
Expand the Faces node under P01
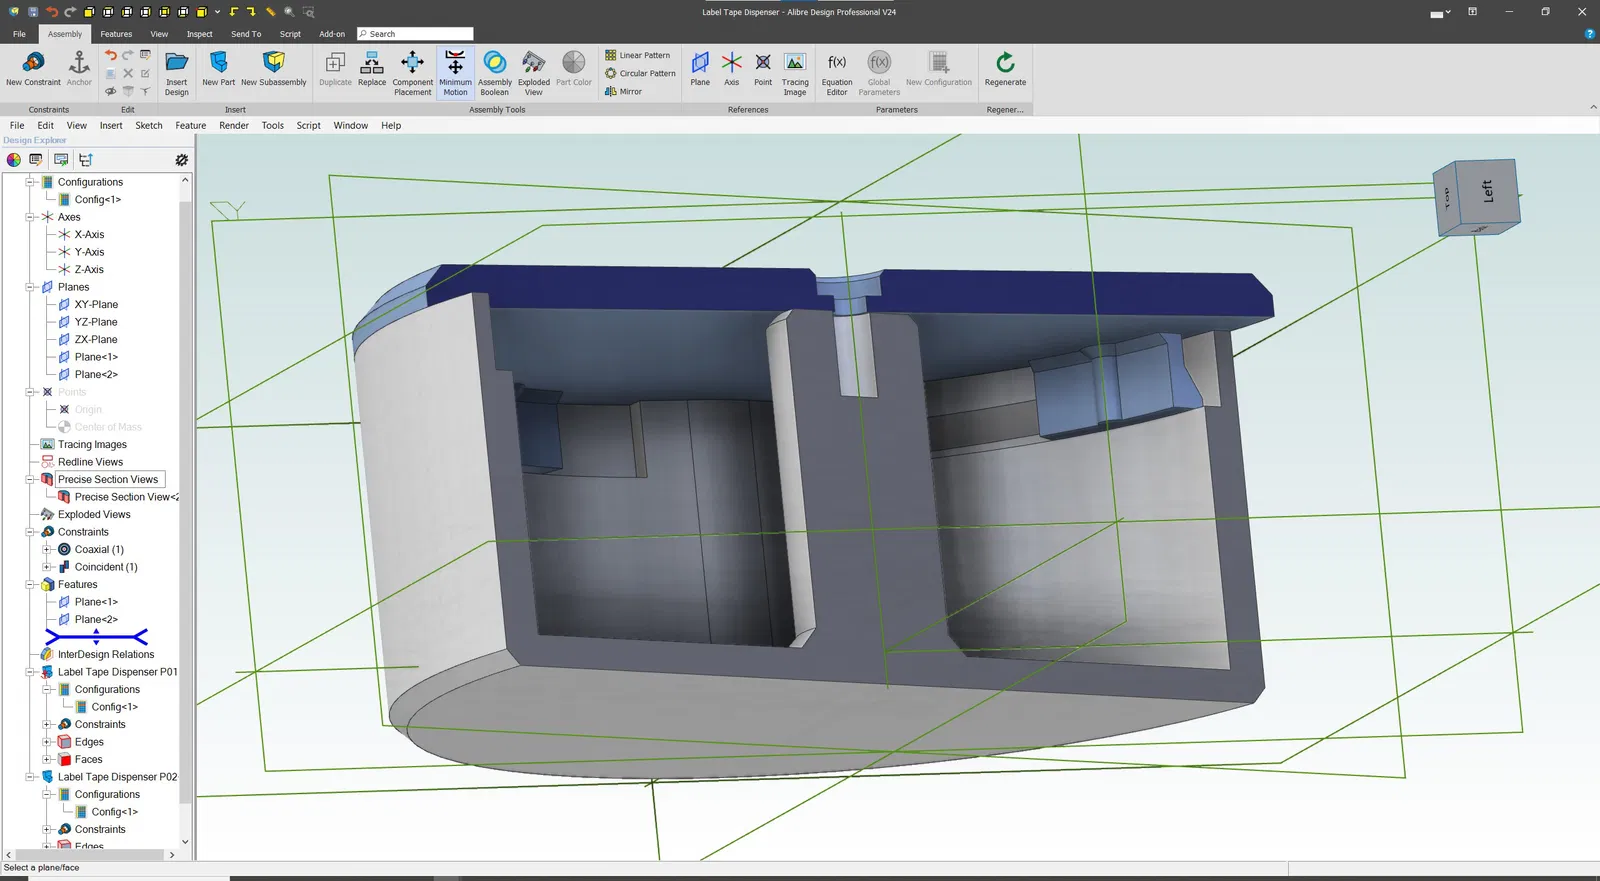pos(47,760)
